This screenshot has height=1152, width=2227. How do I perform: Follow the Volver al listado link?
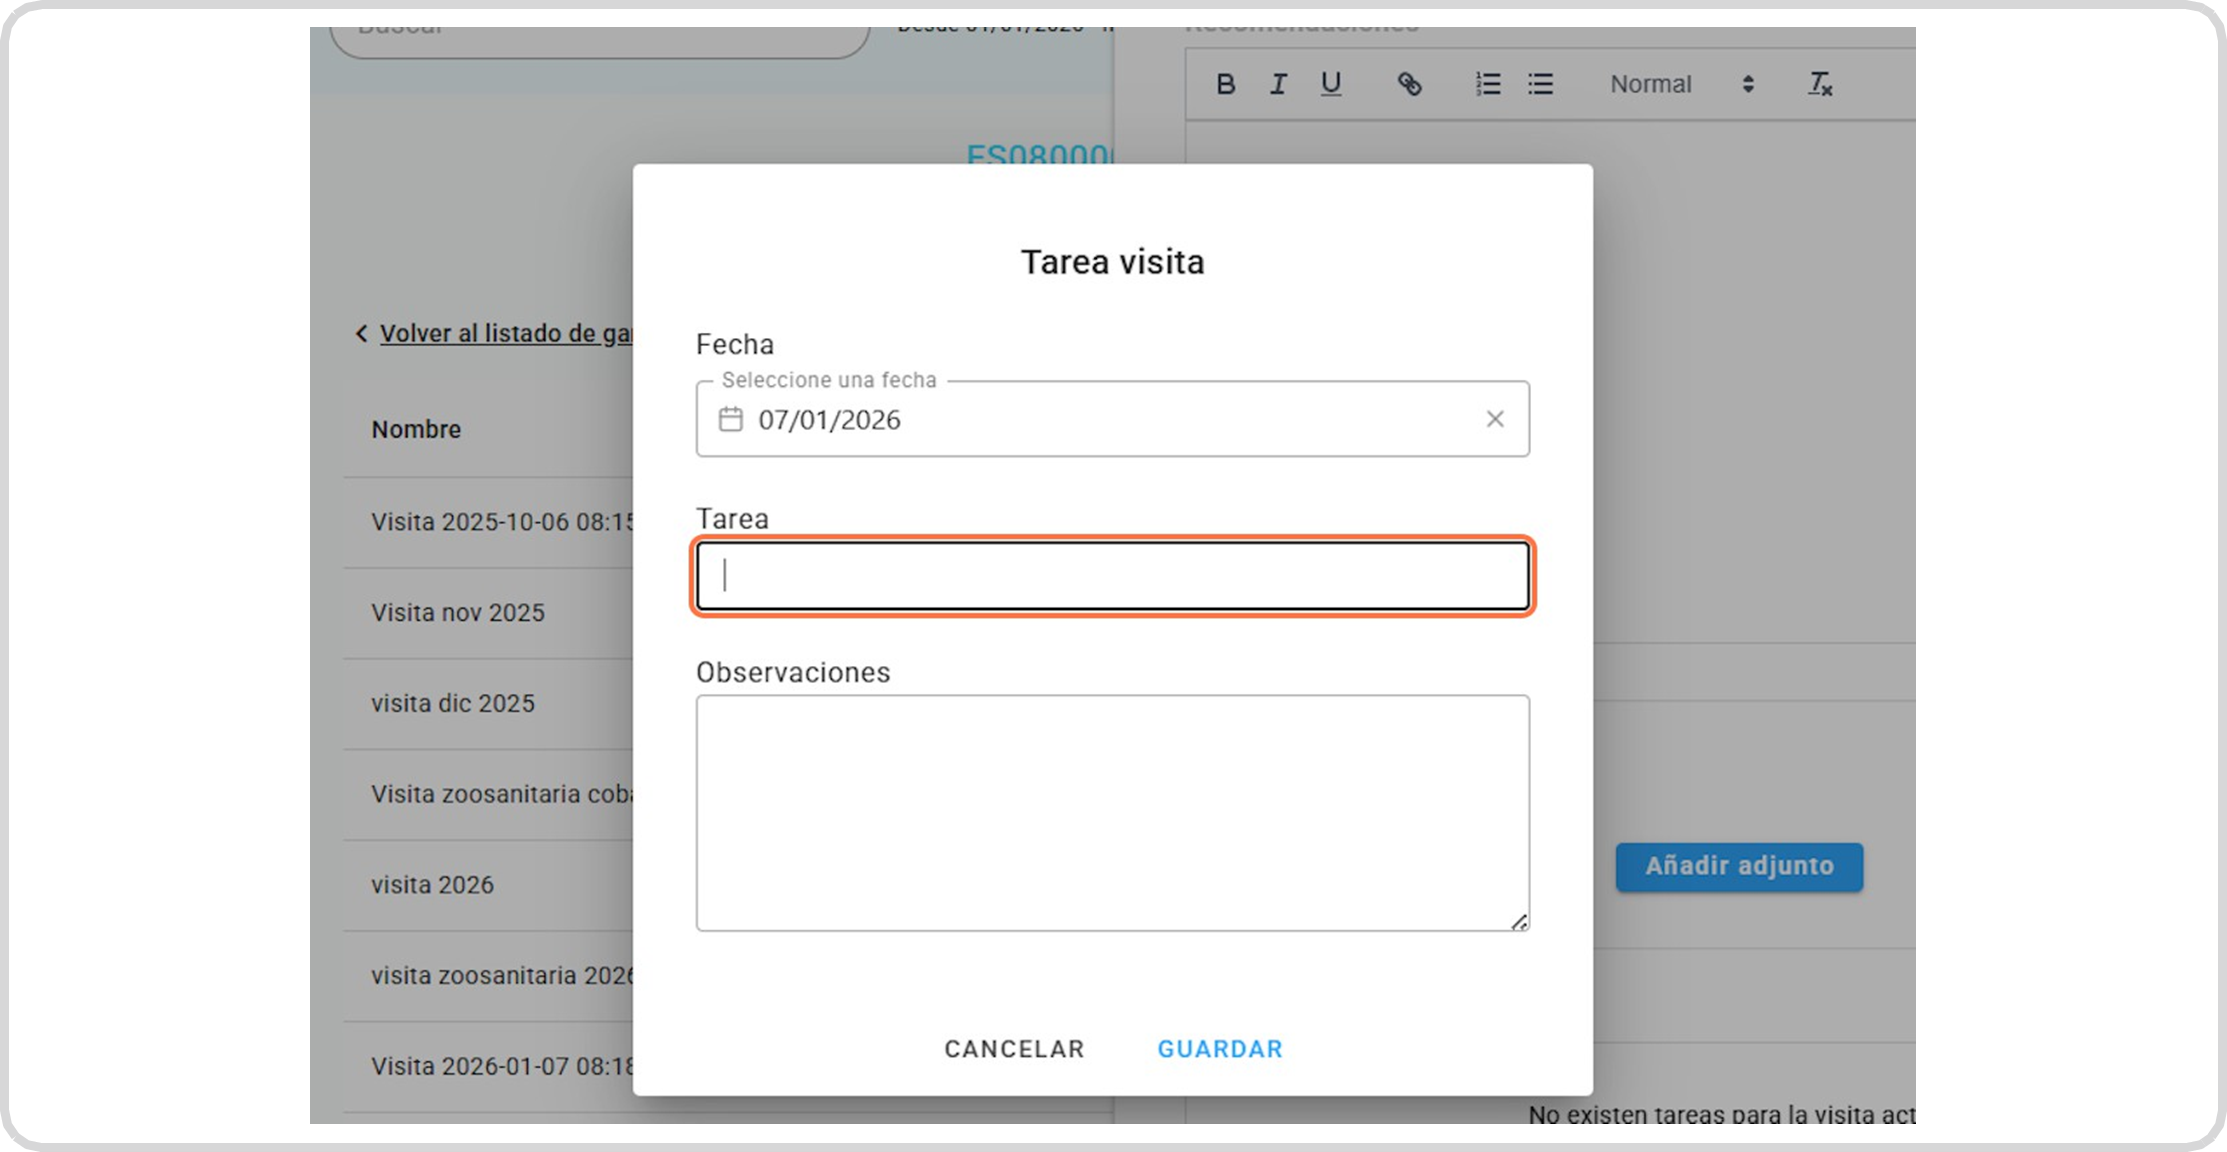(x=505, y=333)
